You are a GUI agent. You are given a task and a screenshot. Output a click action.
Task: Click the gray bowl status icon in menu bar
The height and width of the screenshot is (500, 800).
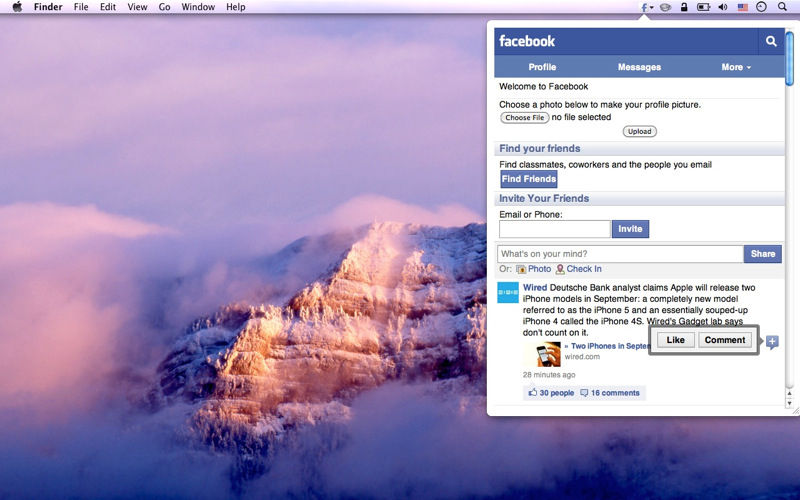665,7
